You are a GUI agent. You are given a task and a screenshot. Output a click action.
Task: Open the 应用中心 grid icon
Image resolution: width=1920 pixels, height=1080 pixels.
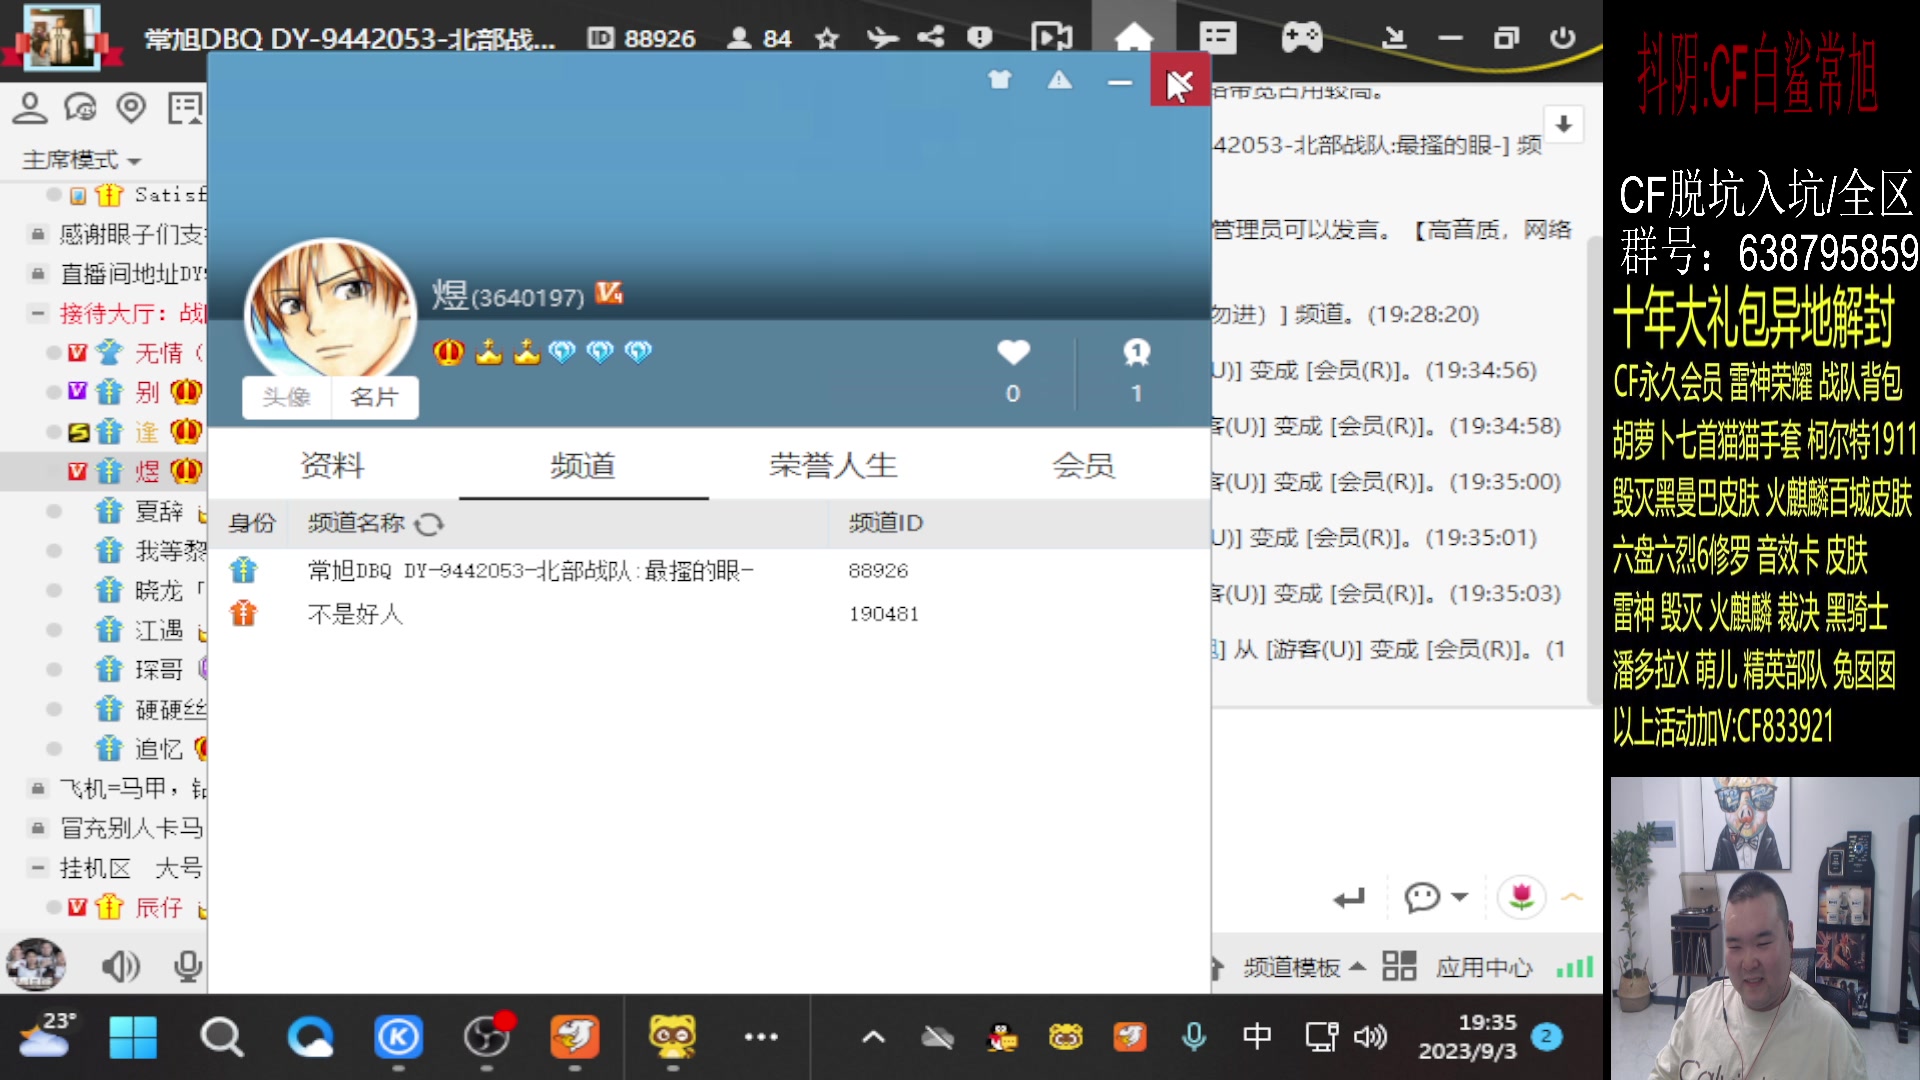pos(1399,966)
